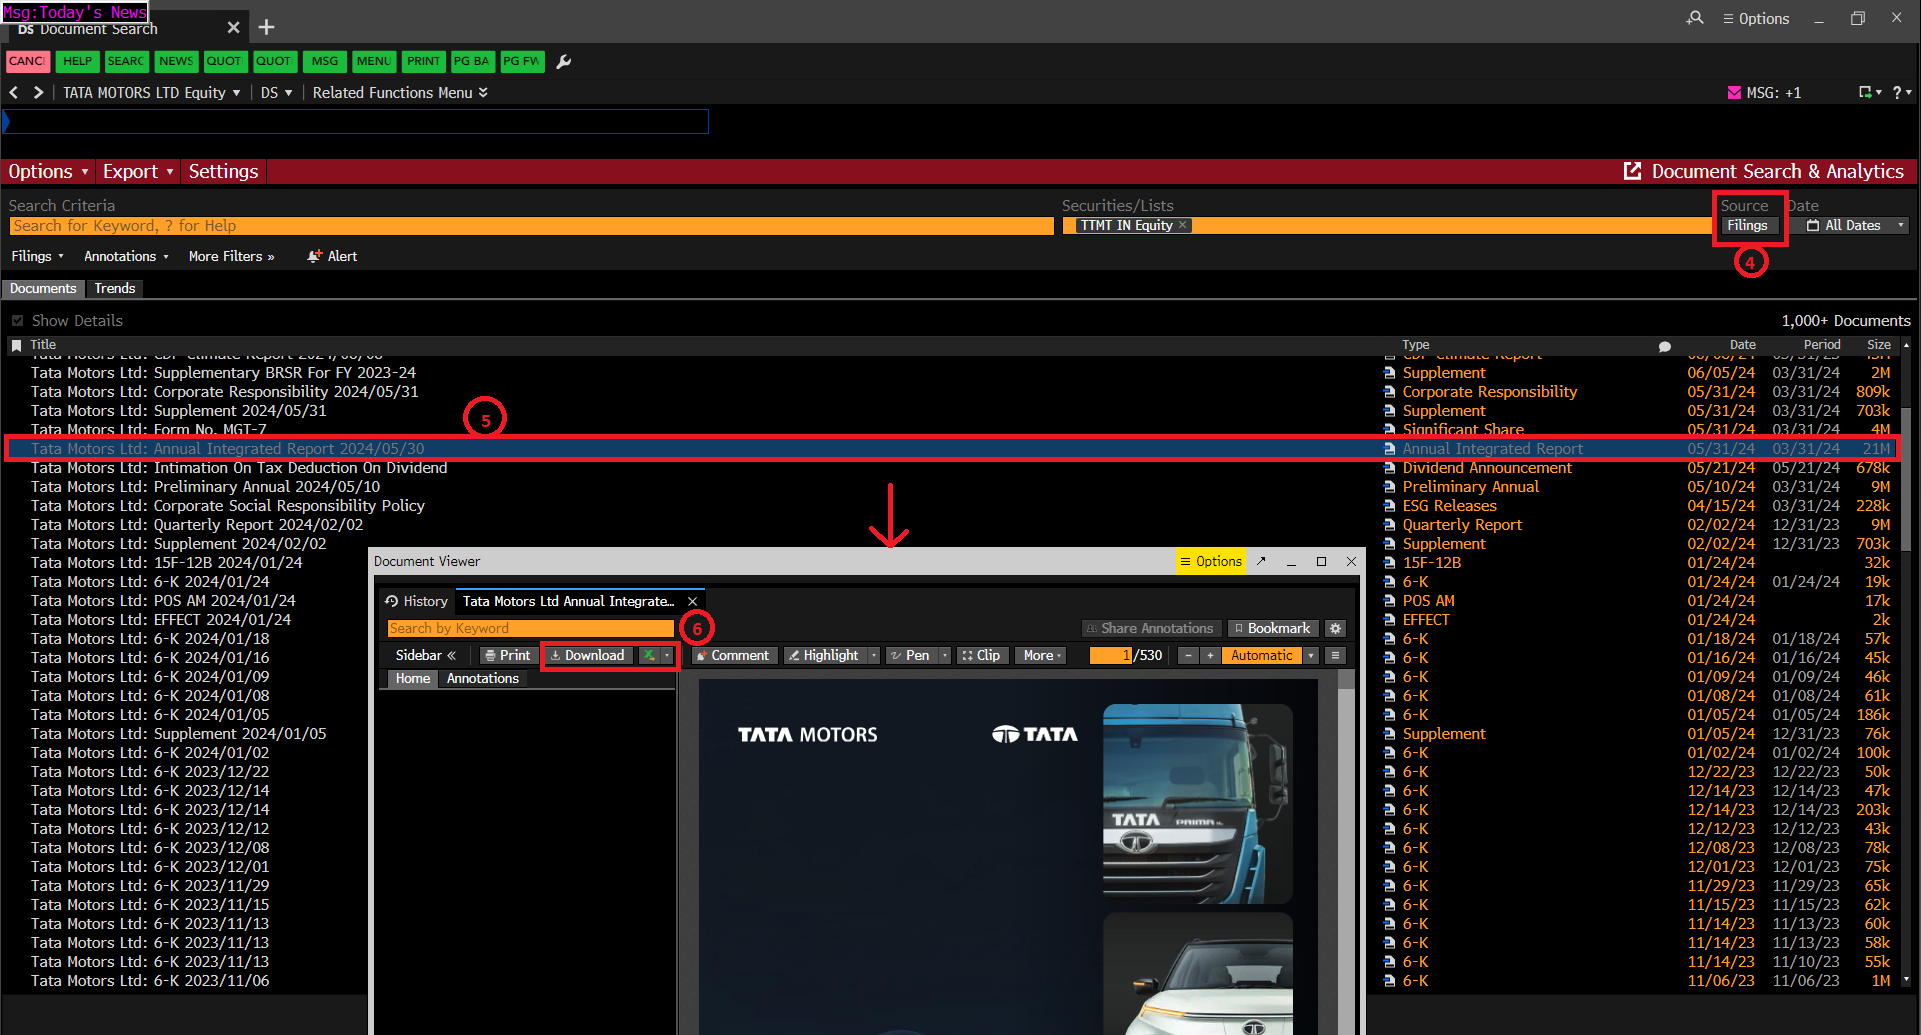Click the gear icon in the Document Viewer
Image resolution: width=1921 pixels, height=1035 pixels.
tap(1335, 628)
